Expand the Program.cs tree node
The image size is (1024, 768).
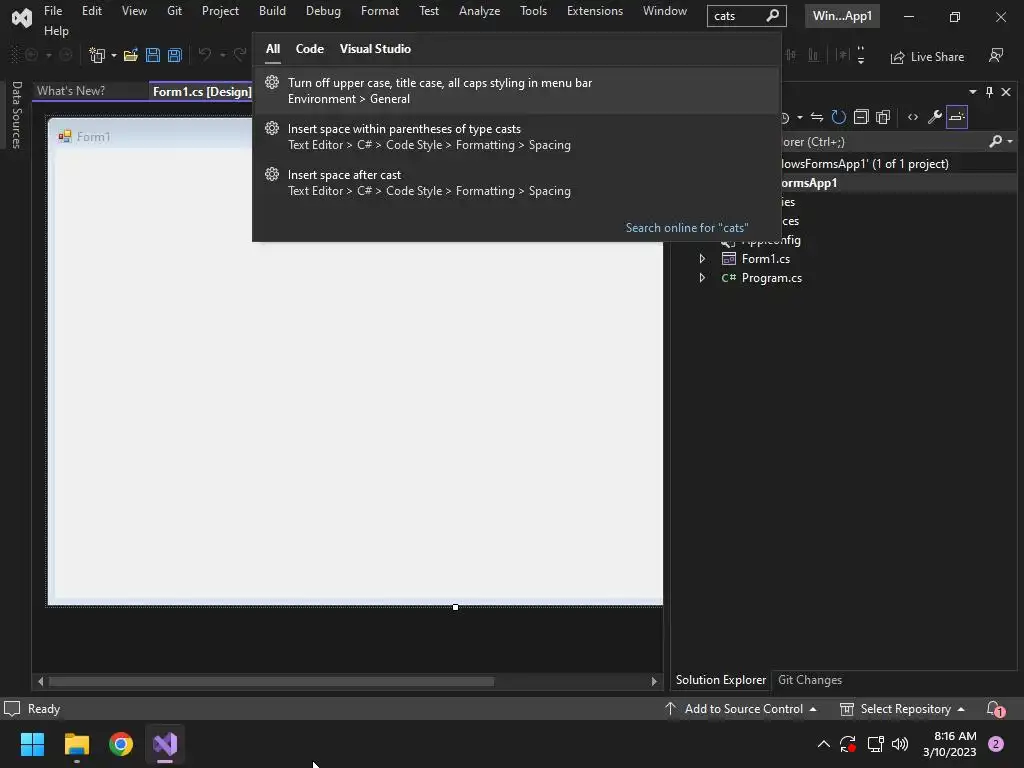(x=702, y=278)
